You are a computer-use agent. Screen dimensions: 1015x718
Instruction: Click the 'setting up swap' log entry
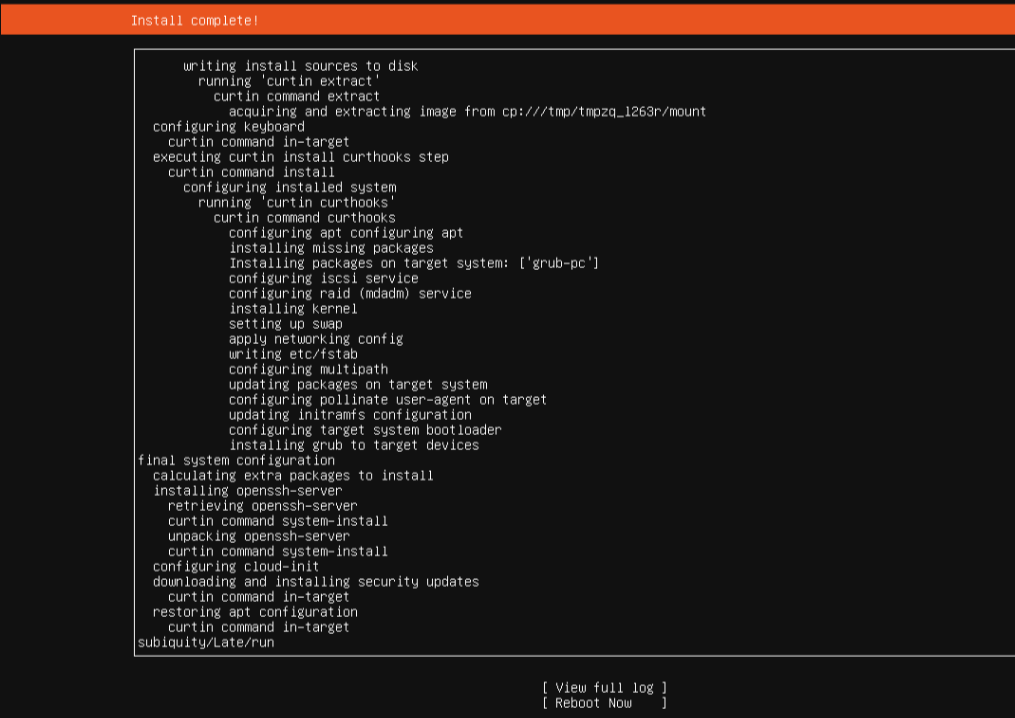(285, 324)
